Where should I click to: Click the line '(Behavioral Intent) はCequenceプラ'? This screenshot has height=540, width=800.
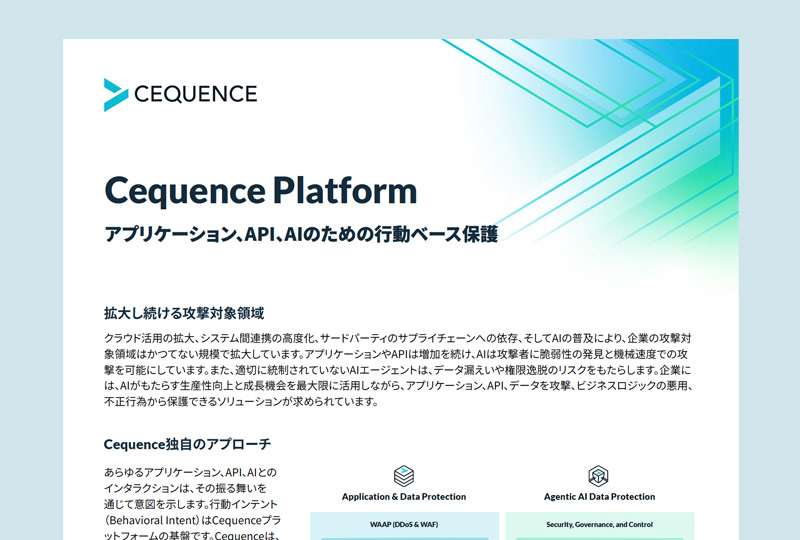click(192, 520)
